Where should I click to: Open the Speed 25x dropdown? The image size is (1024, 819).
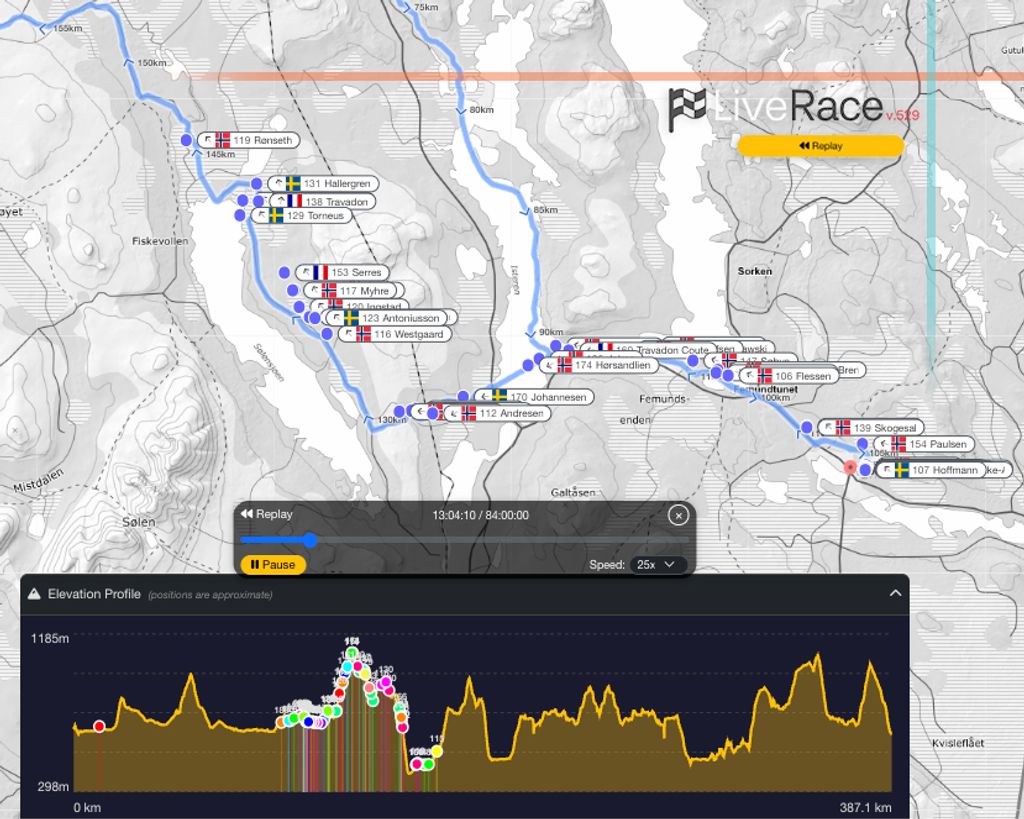click(658, 565)
